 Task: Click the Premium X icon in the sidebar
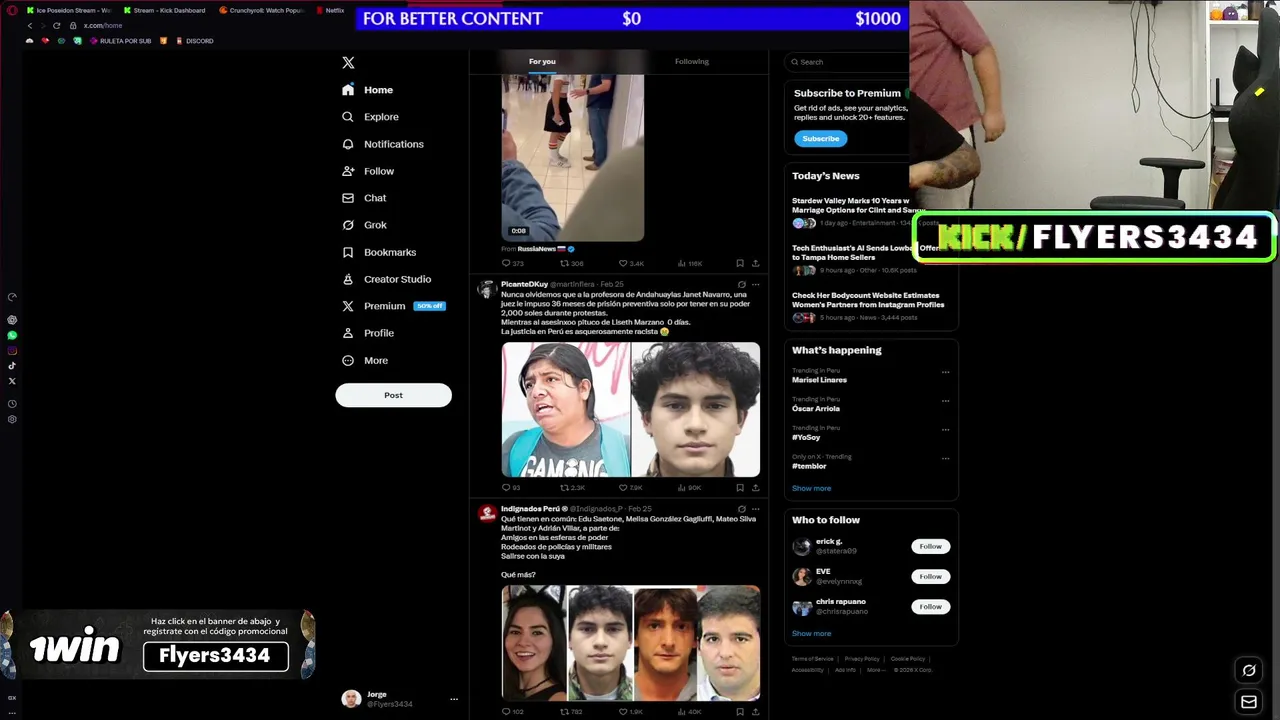point(348,306)
